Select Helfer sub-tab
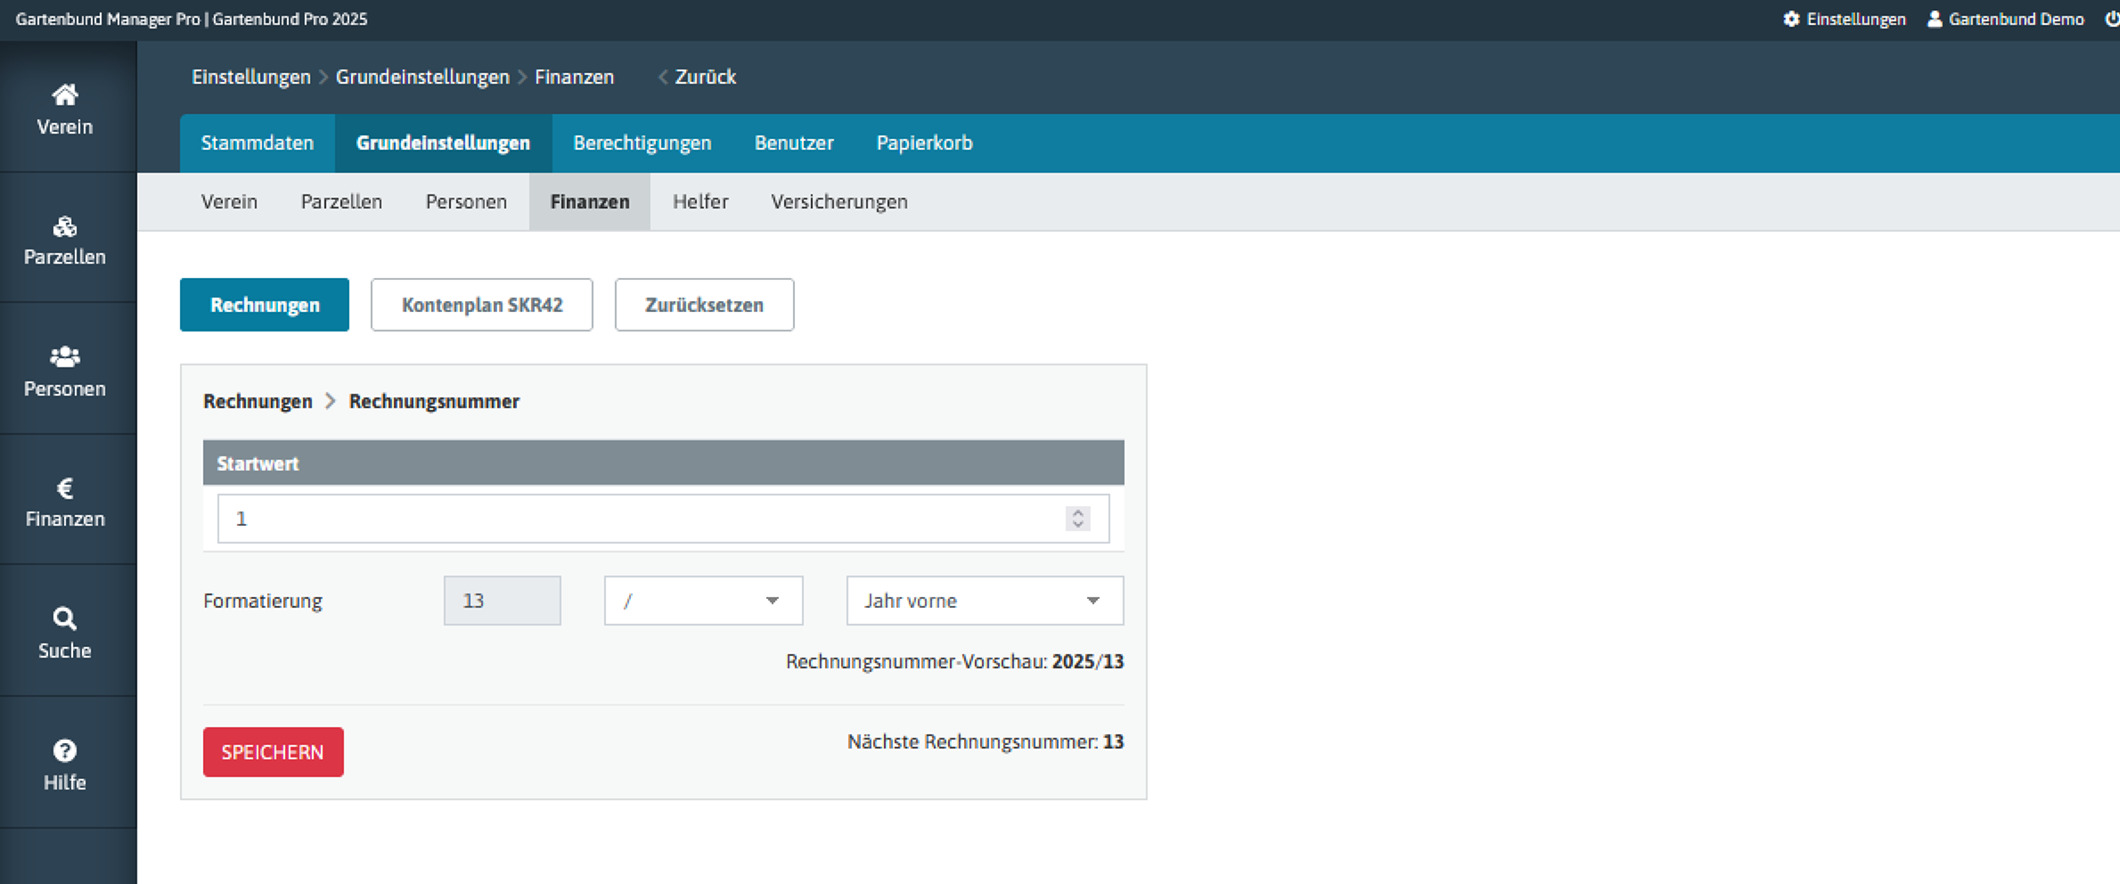 700,202
